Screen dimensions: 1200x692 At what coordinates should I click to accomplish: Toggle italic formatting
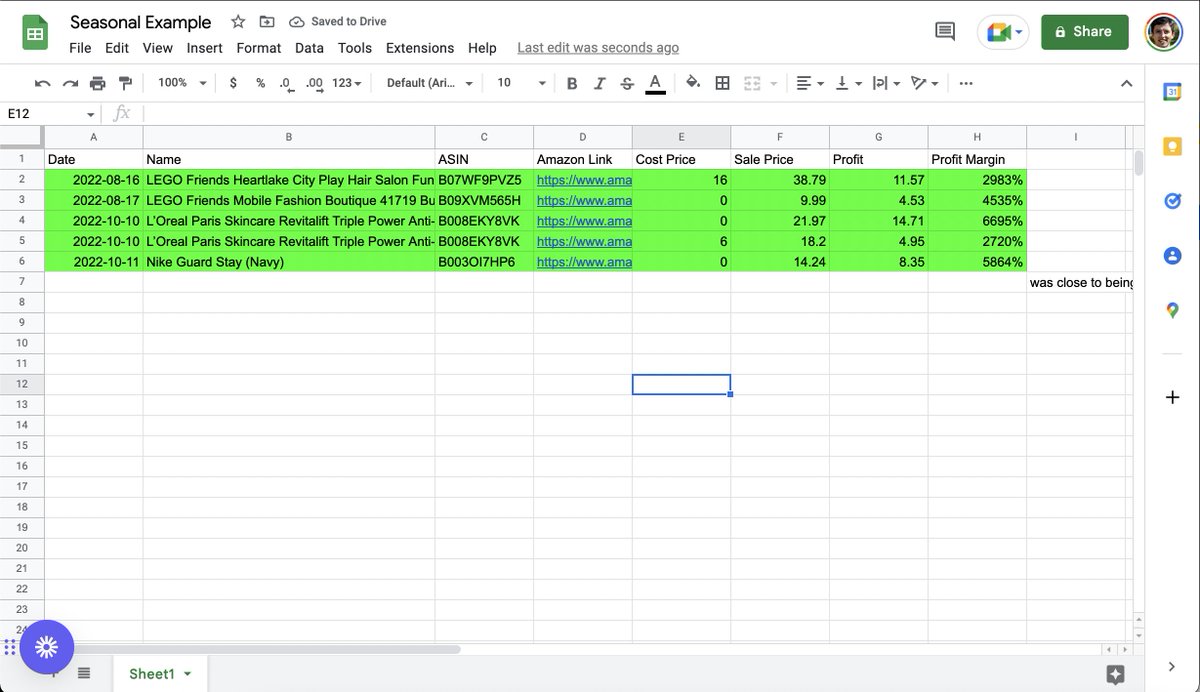pyautogui.click(x=599, y=83)
